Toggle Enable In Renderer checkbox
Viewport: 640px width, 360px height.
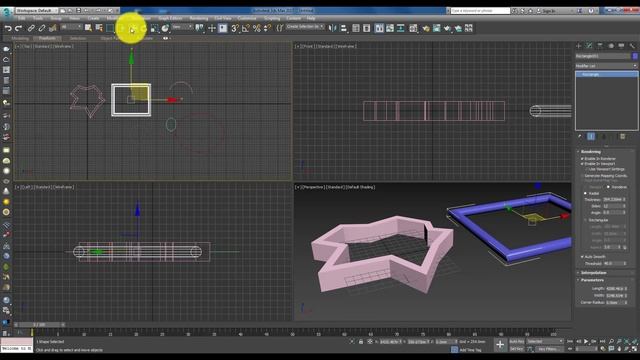tap(582, 159)
